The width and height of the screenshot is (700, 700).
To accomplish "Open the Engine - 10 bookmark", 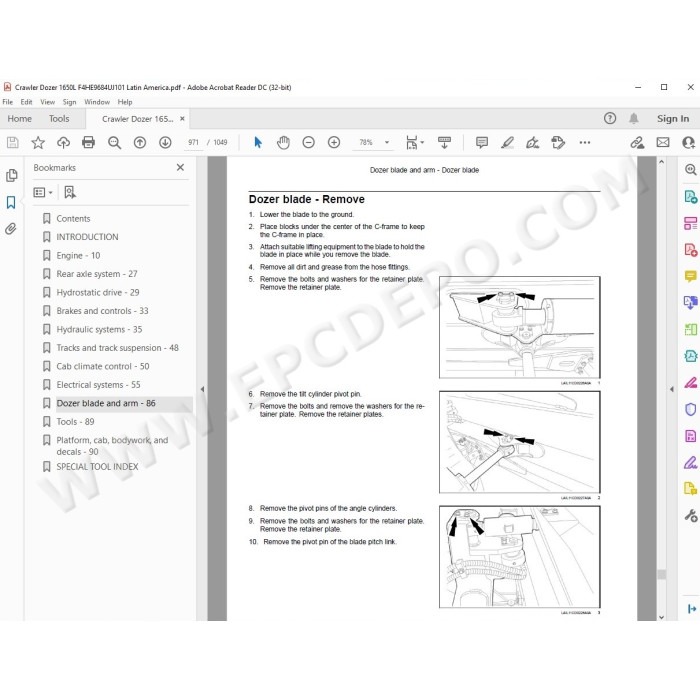I will tap(78, 256).
